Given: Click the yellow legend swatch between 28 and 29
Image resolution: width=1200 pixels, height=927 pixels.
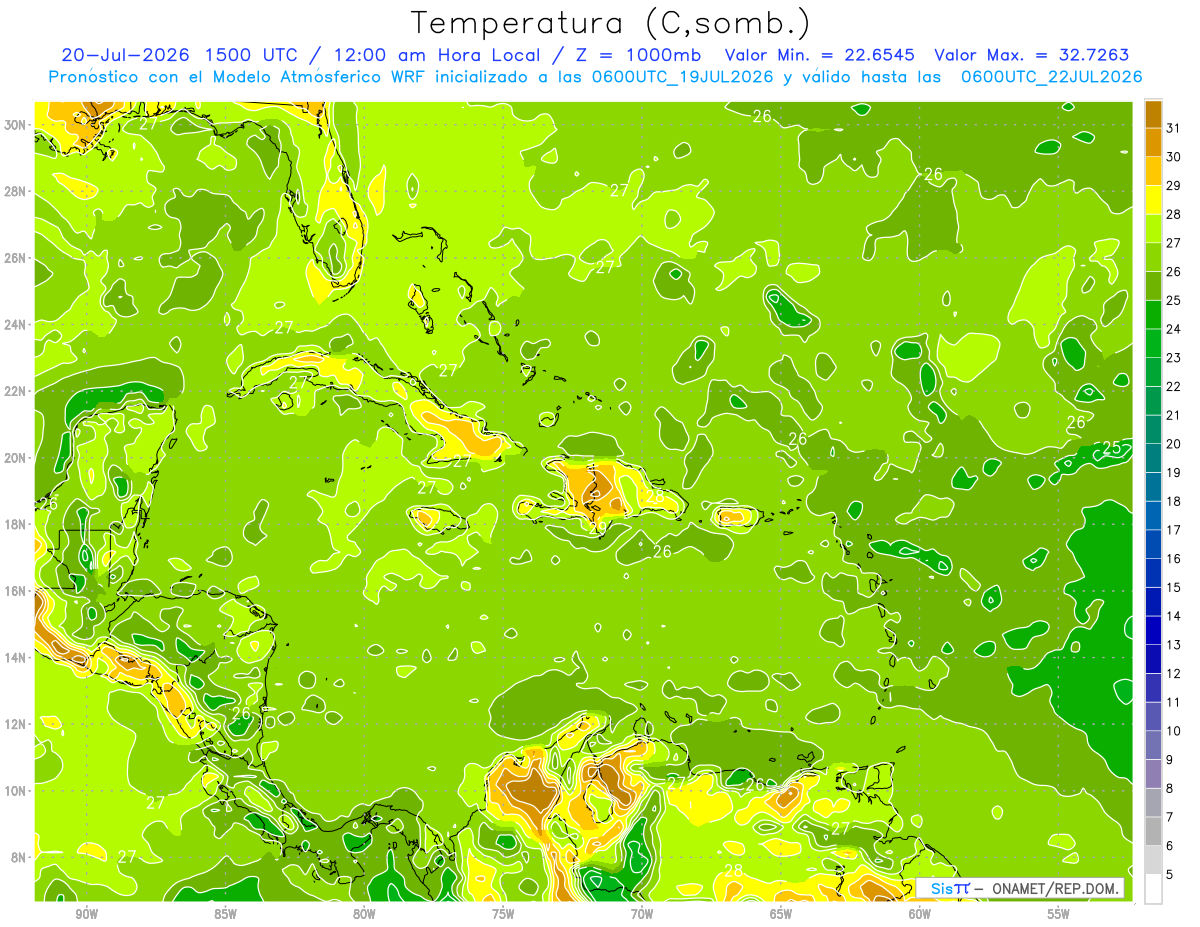Looking at the screenshot, I should point(1153,199).
